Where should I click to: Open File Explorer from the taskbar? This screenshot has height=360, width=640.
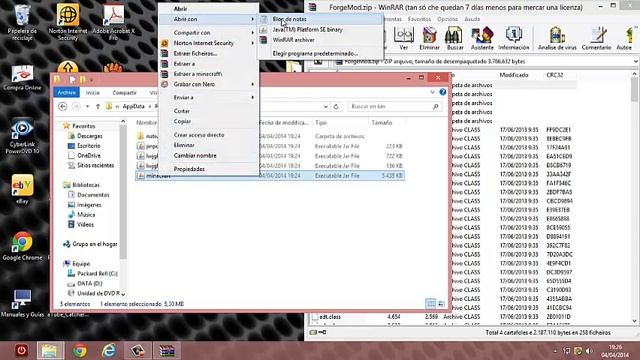(x=50, y=350)
